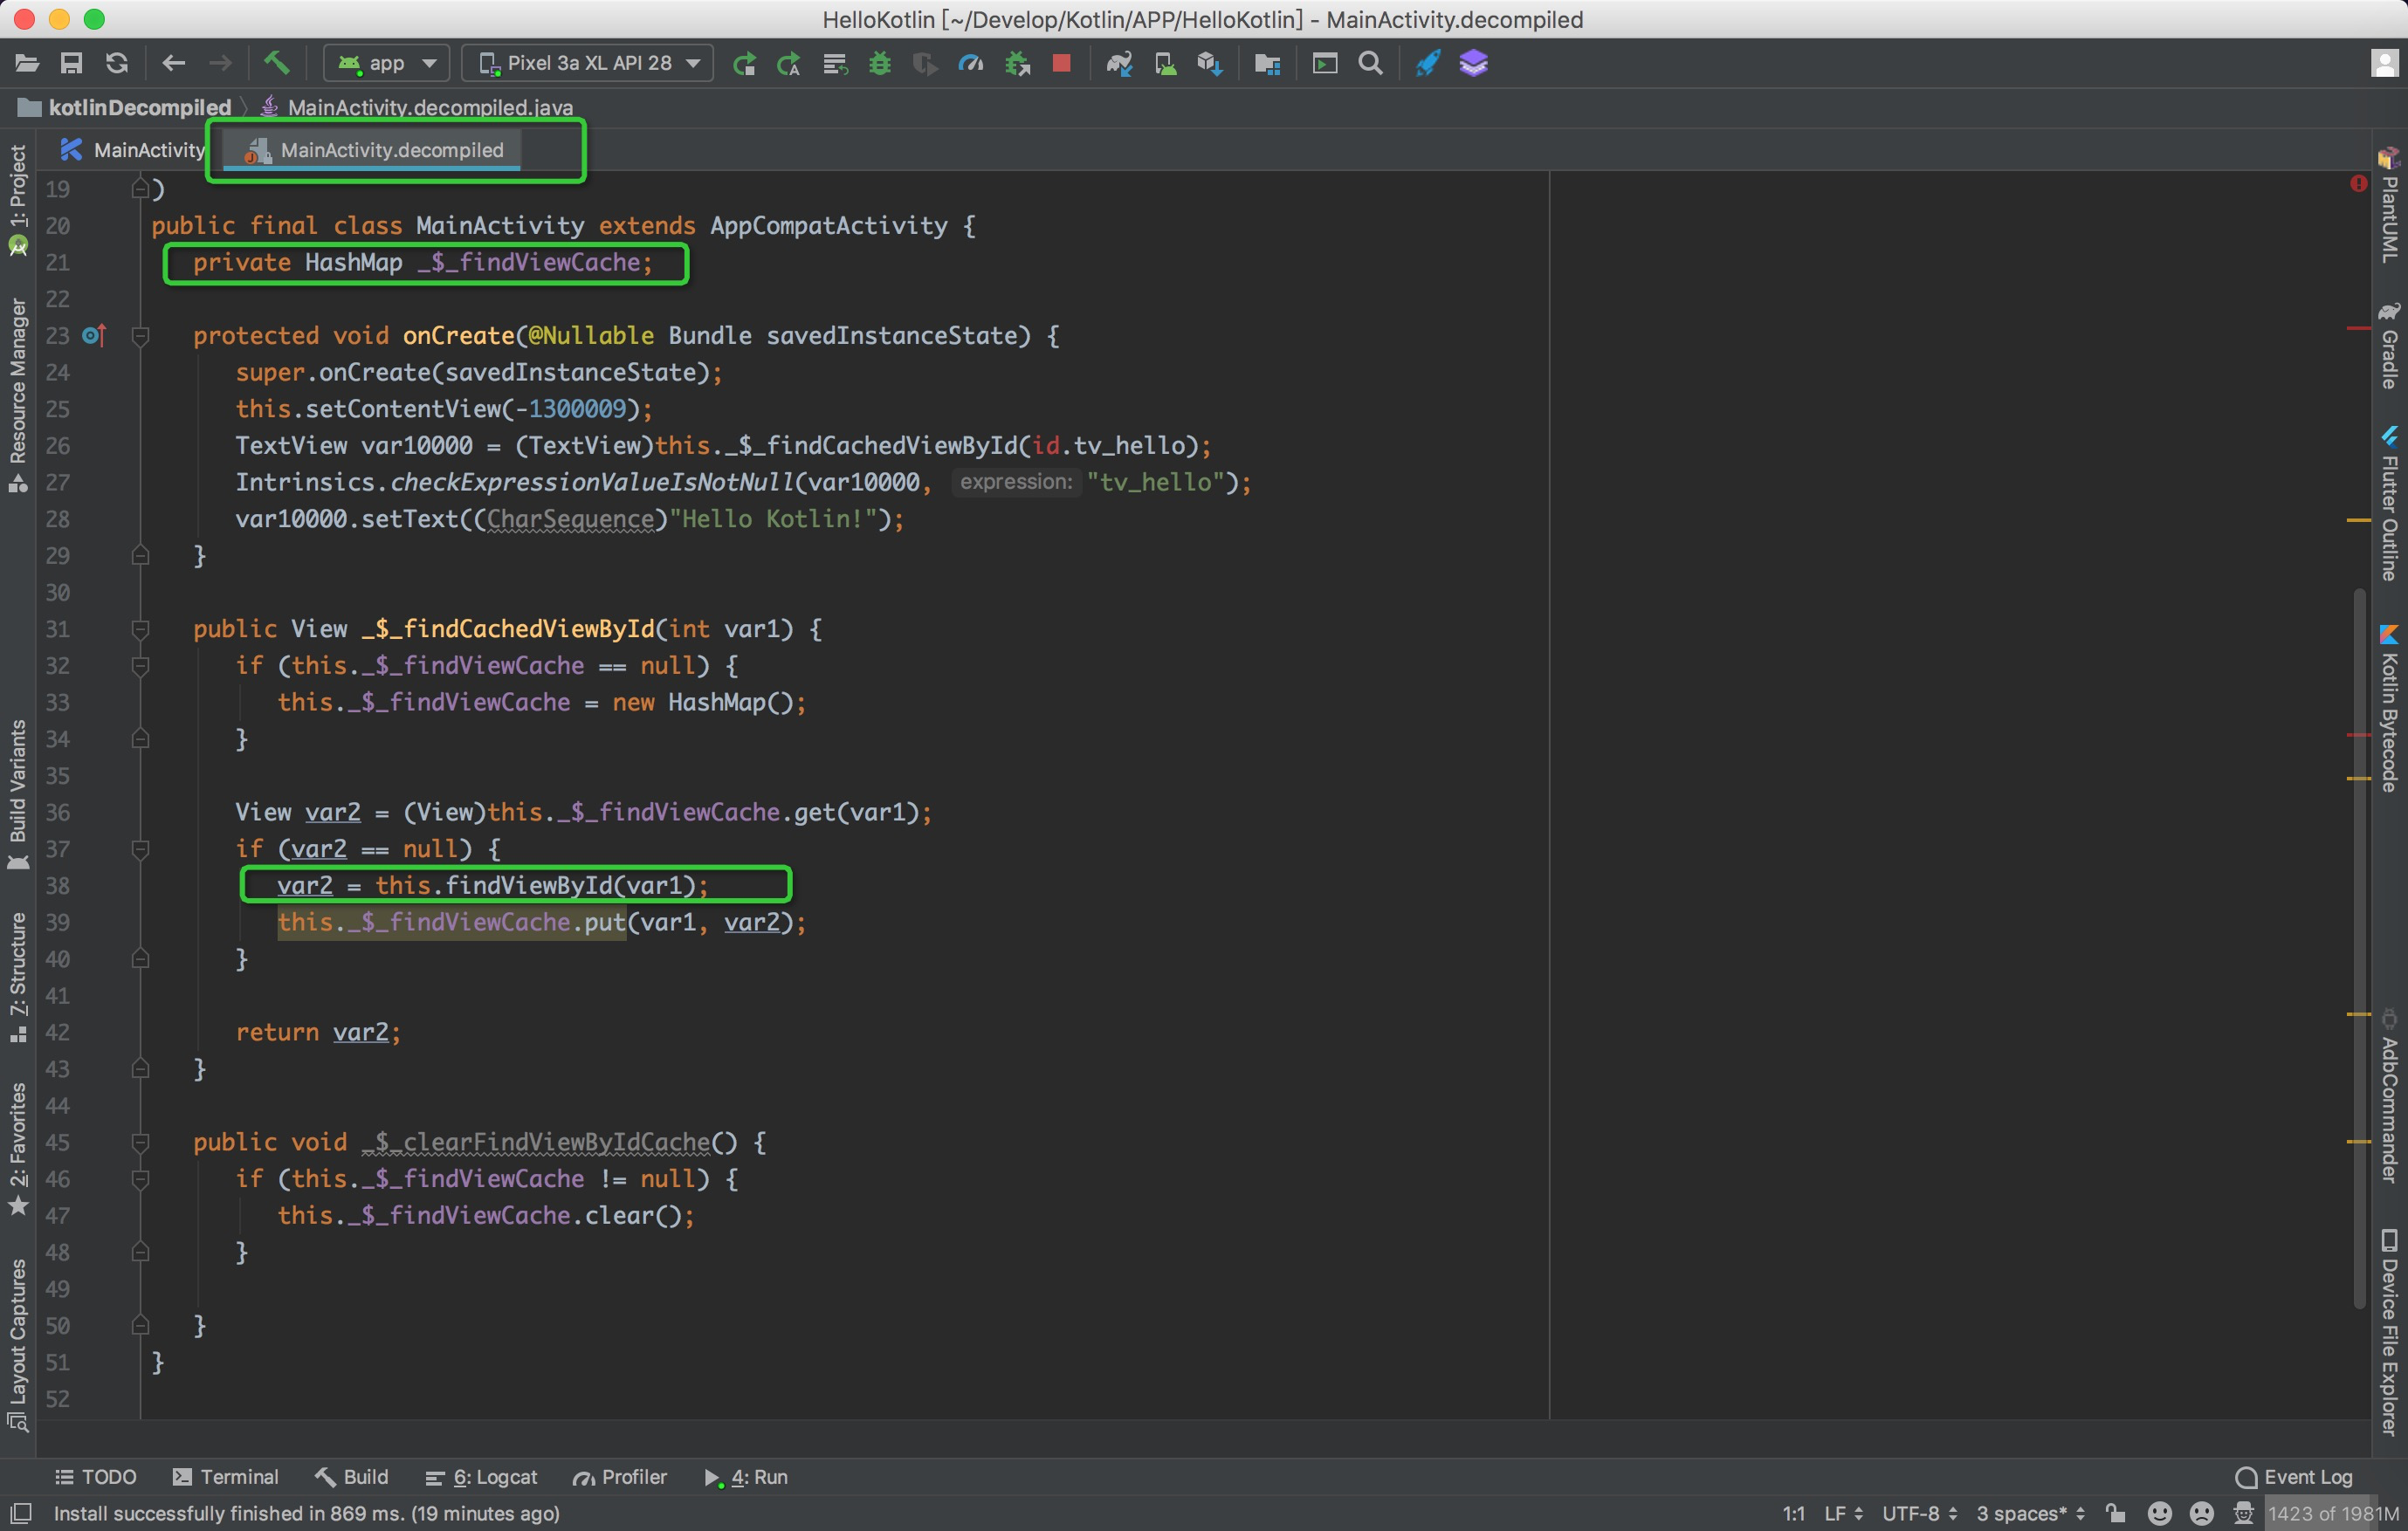
Task: Build project with the hammer icon
Action: click(x=276, y=63)
